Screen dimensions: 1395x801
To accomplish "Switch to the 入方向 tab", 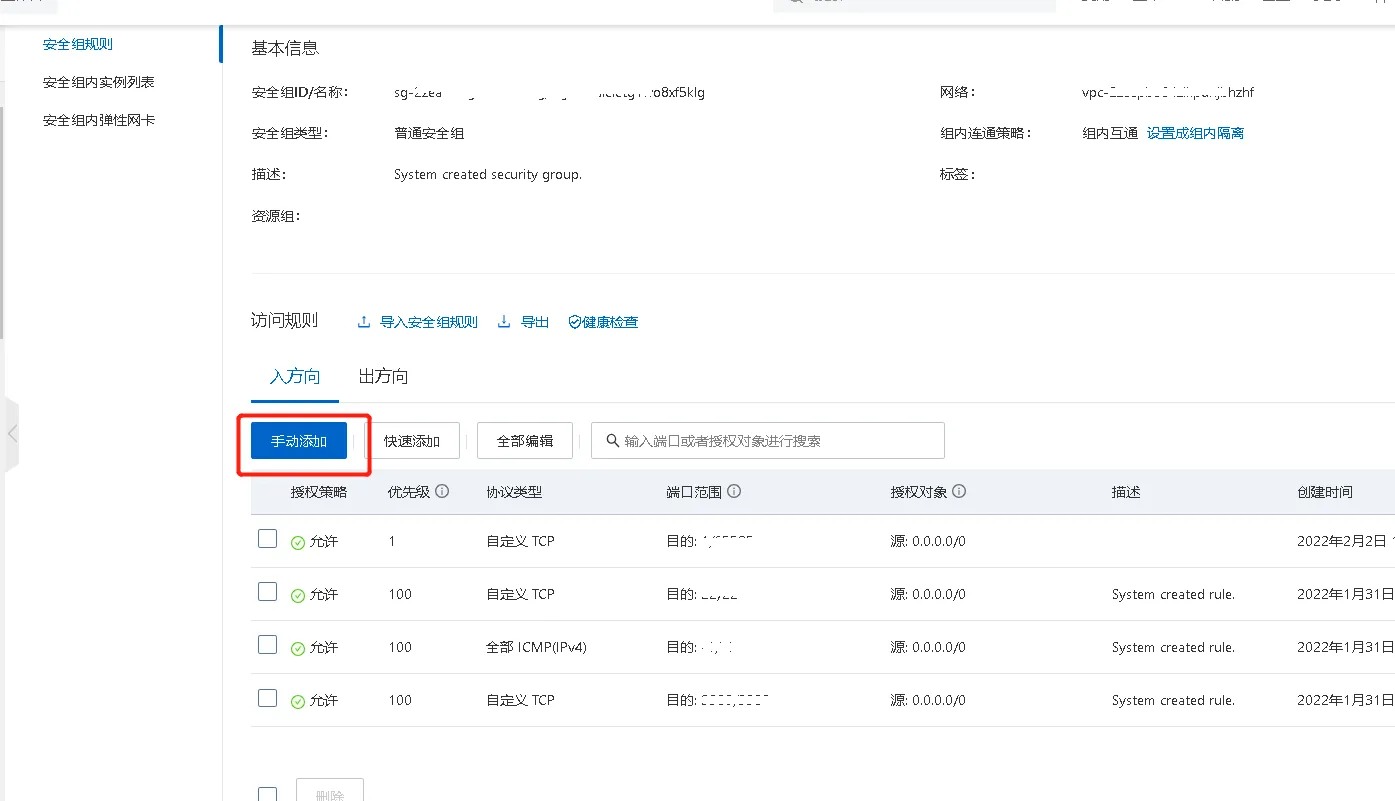I will [295, 377].
